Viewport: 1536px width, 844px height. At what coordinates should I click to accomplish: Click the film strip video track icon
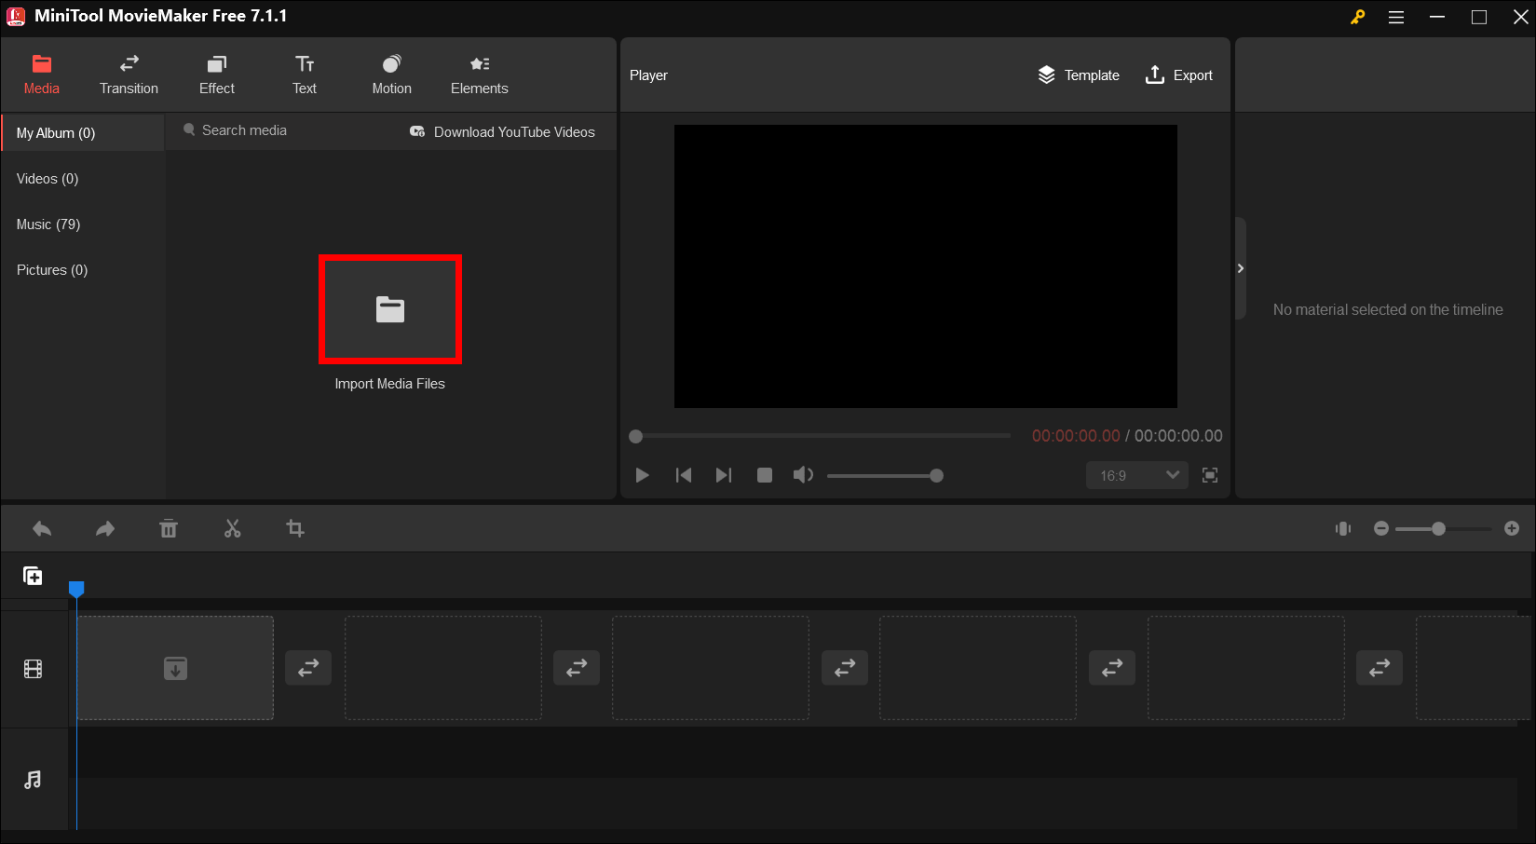pyautogui.click(x=33, y=668)
